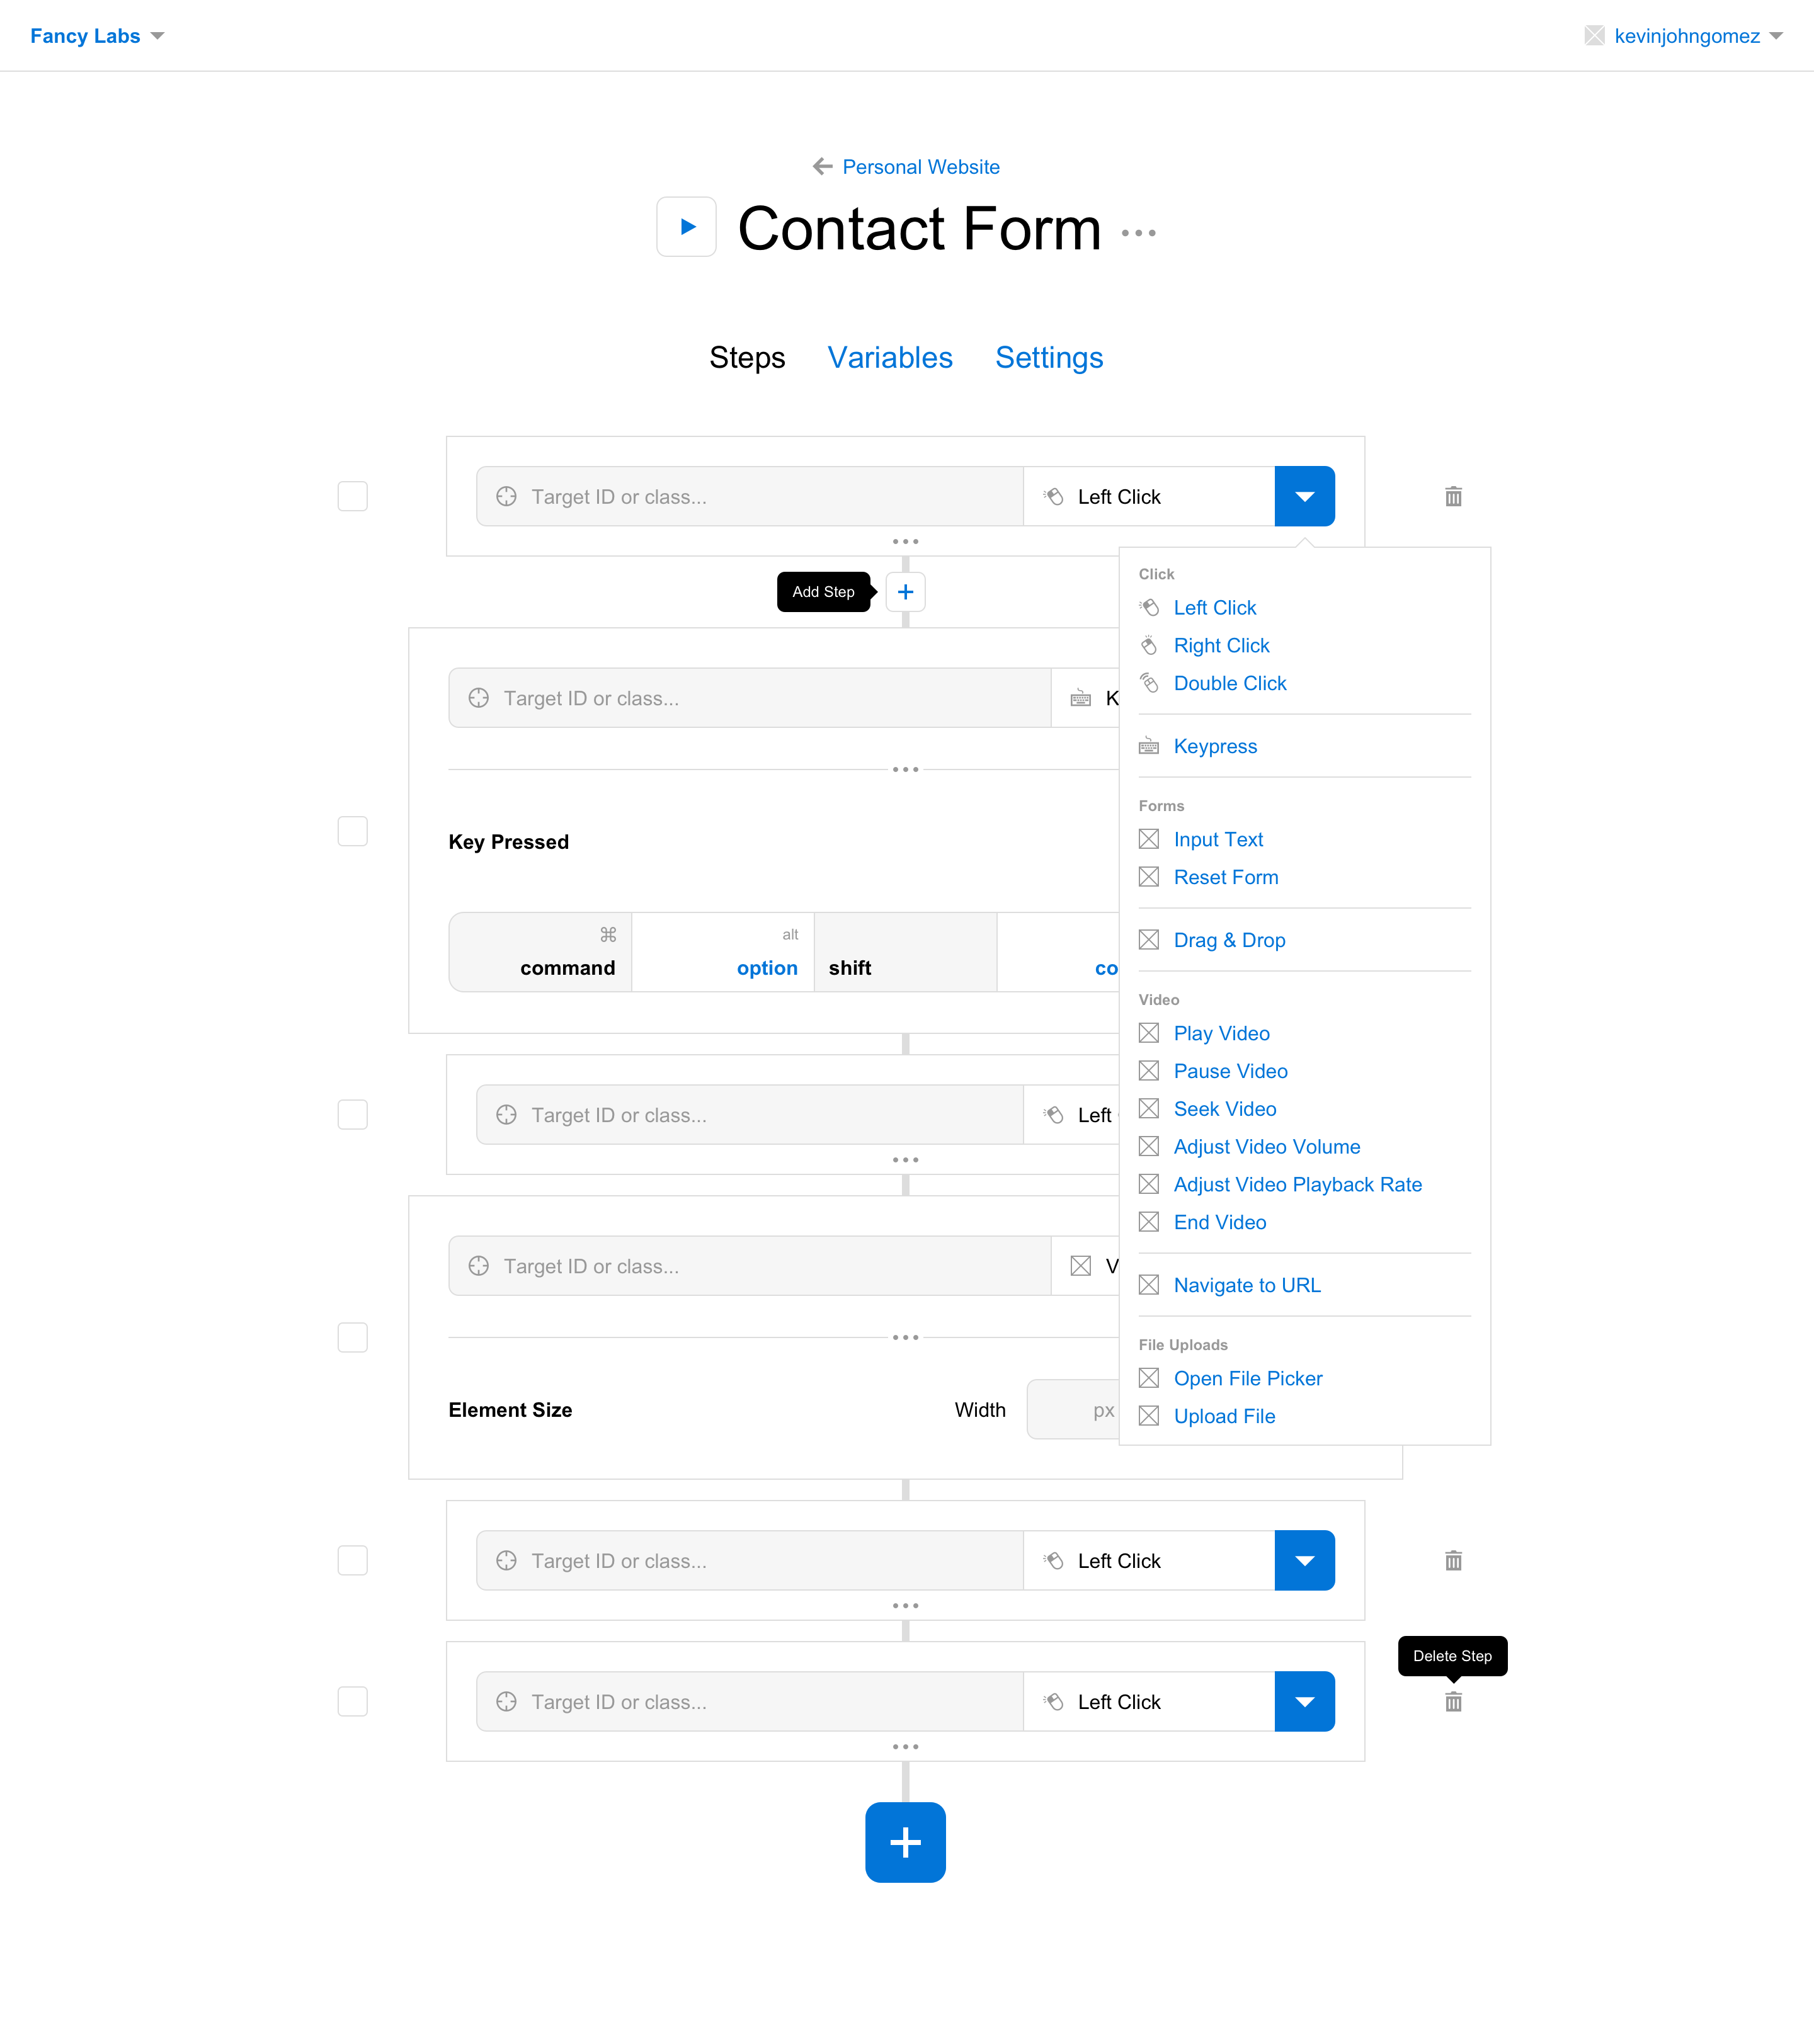
Task: Select Double Click from the step menu
Action: coord(1230,683)
